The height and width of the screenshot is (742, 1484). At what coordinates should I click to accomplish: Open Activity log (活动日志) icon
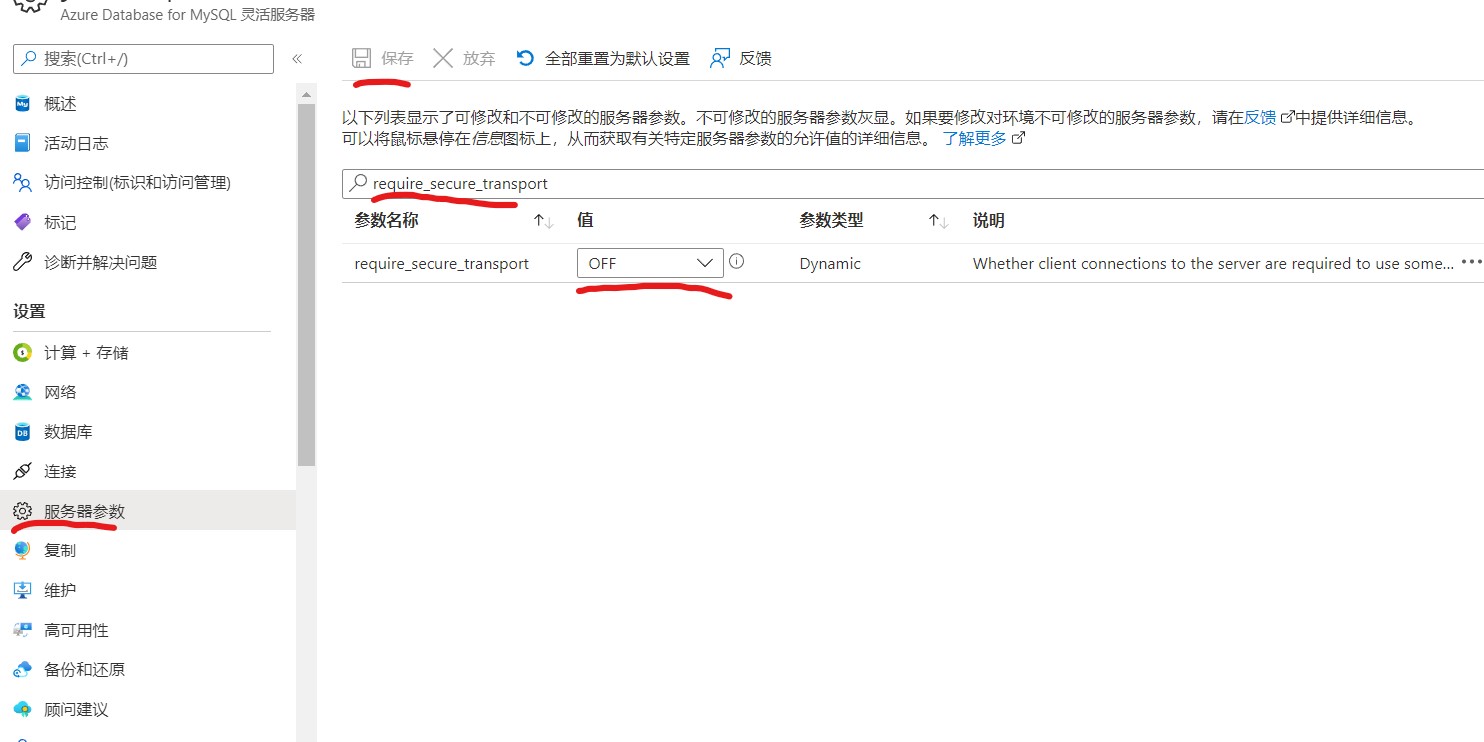coord(22,143)
